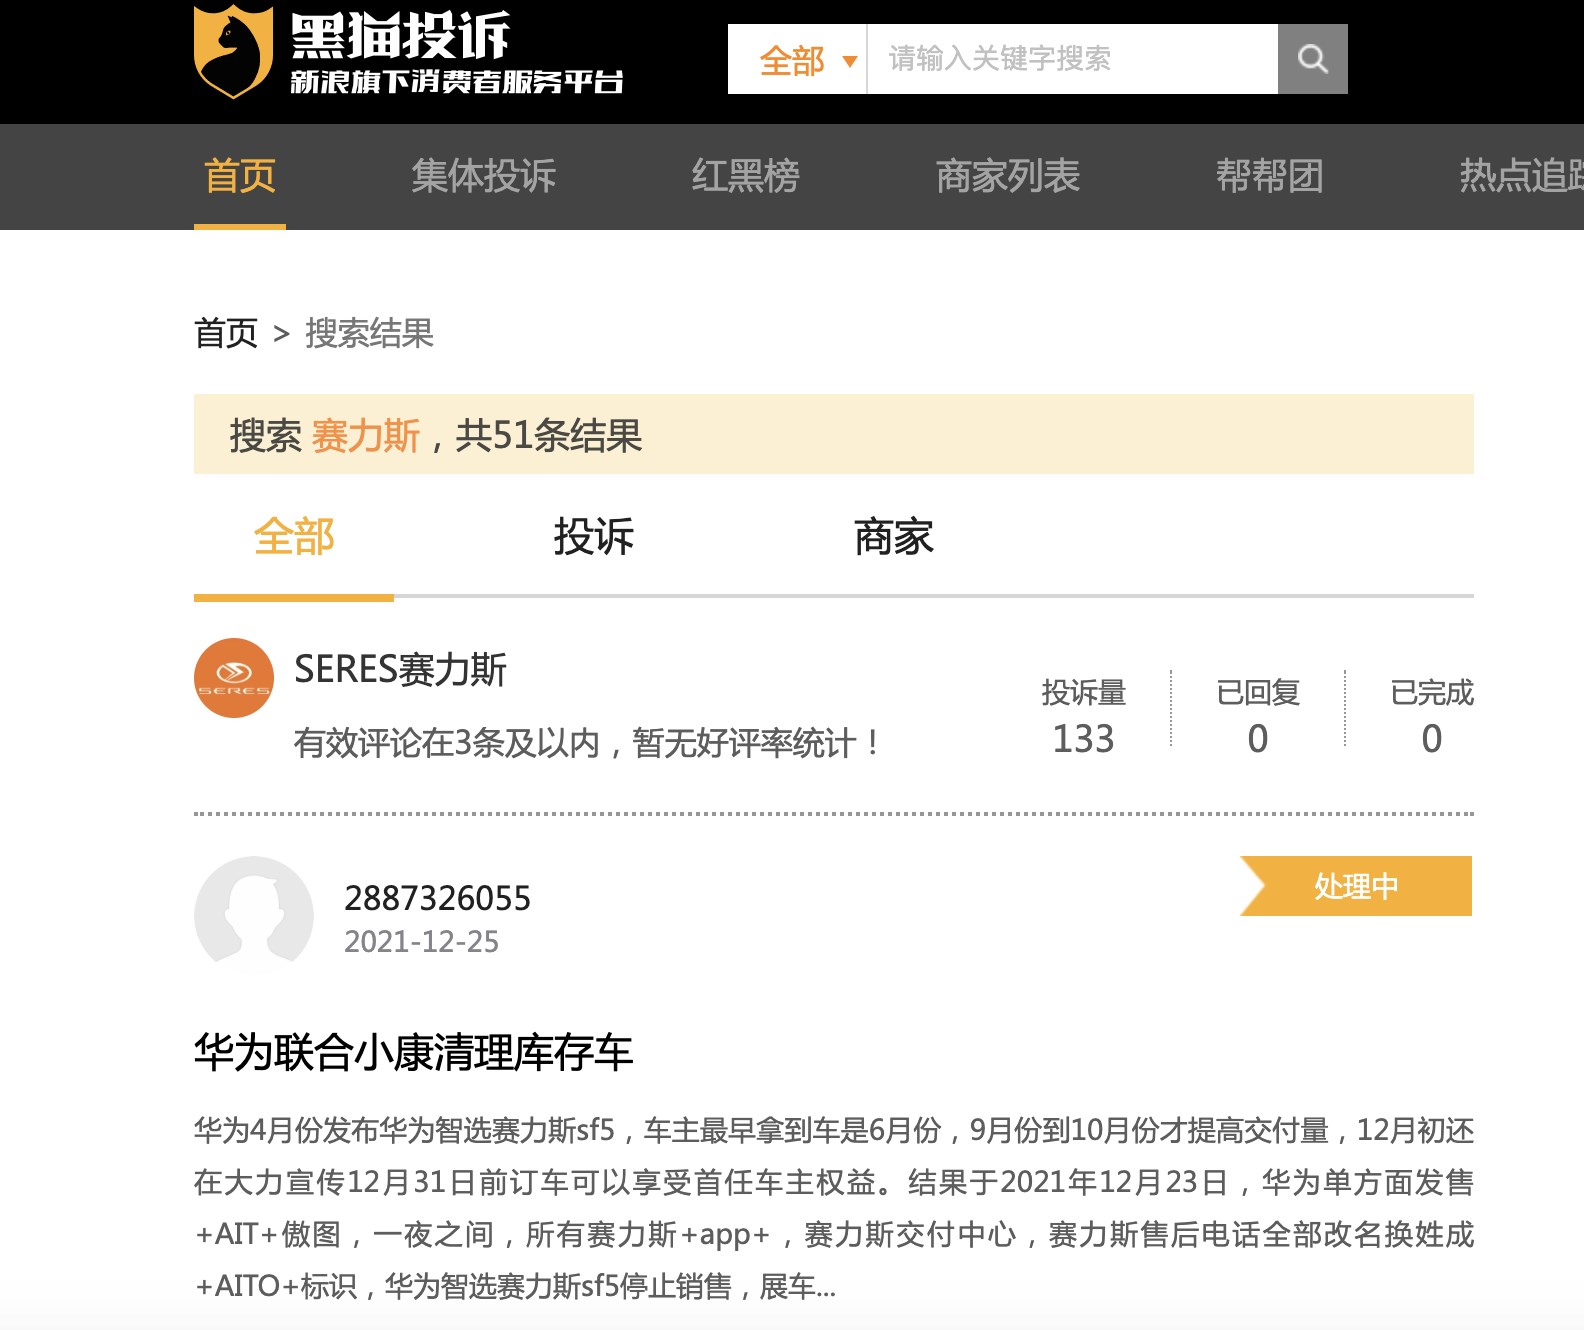Click the magnifier search button

(x=1312, y=59)
